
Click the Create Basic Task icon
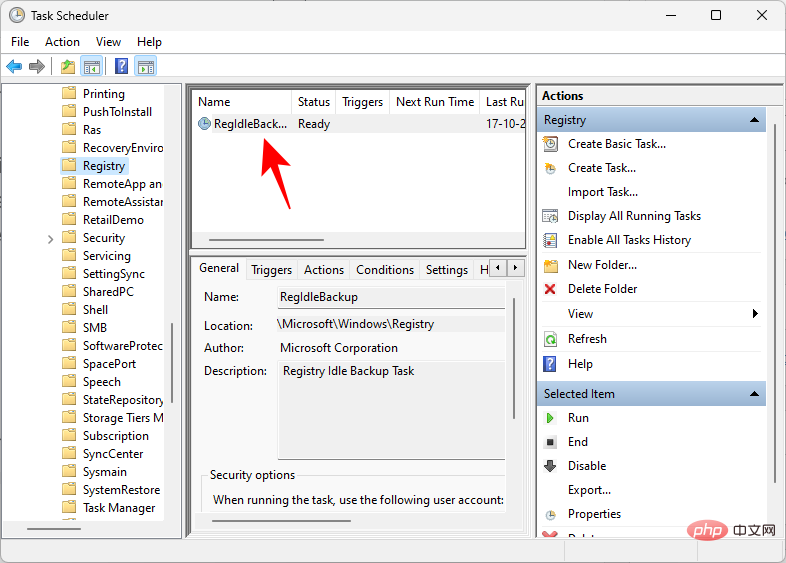pos(550,144)
